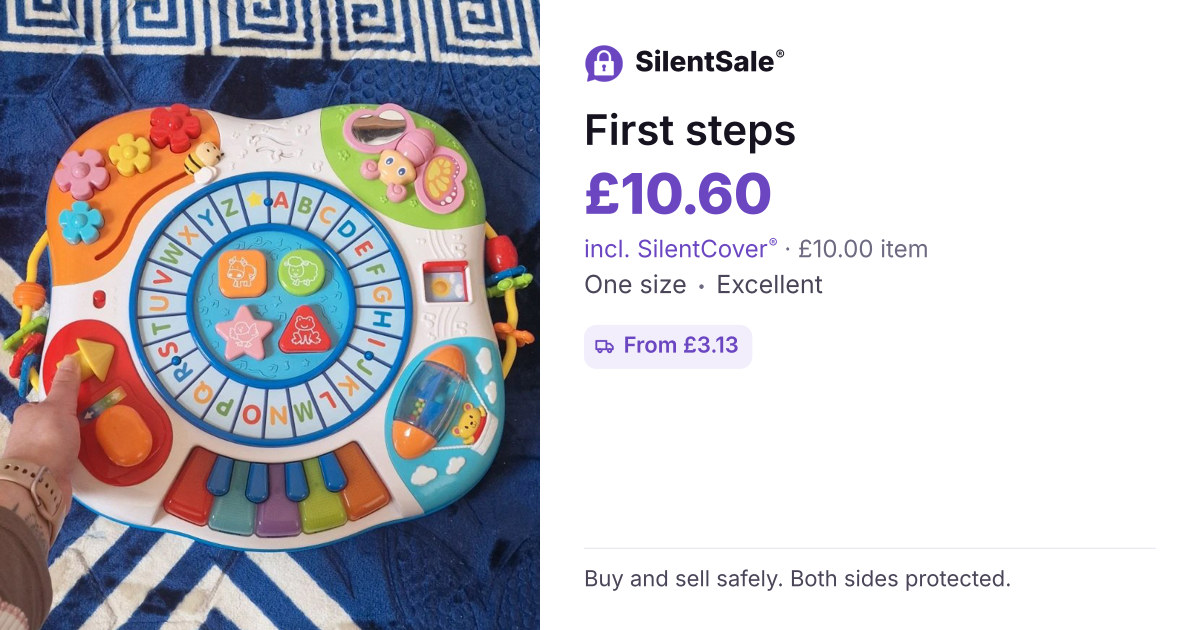Screen dimensions: 1200x630
Task: Click the yellow arrow on red dial
Action: [90, 358]
